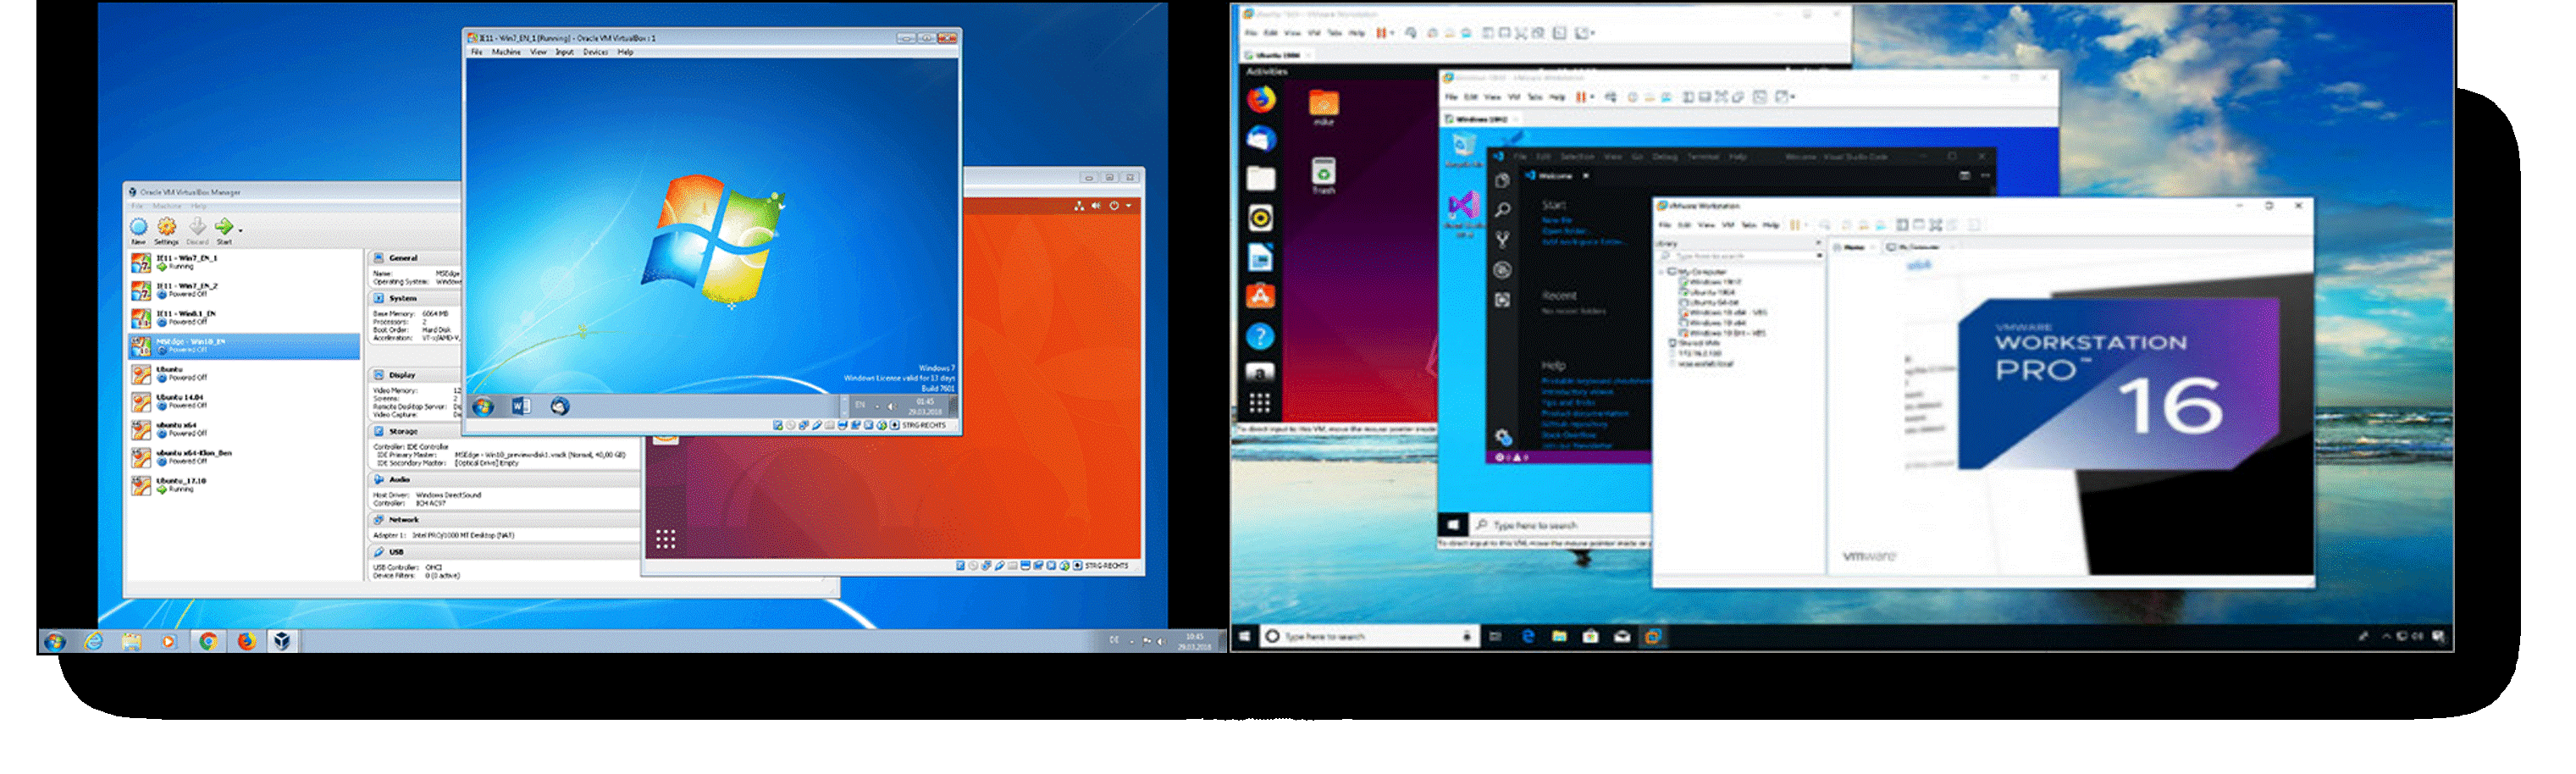Start the selected VM using the Start icon
This screenshot has height=774, width=2576.
225,226
